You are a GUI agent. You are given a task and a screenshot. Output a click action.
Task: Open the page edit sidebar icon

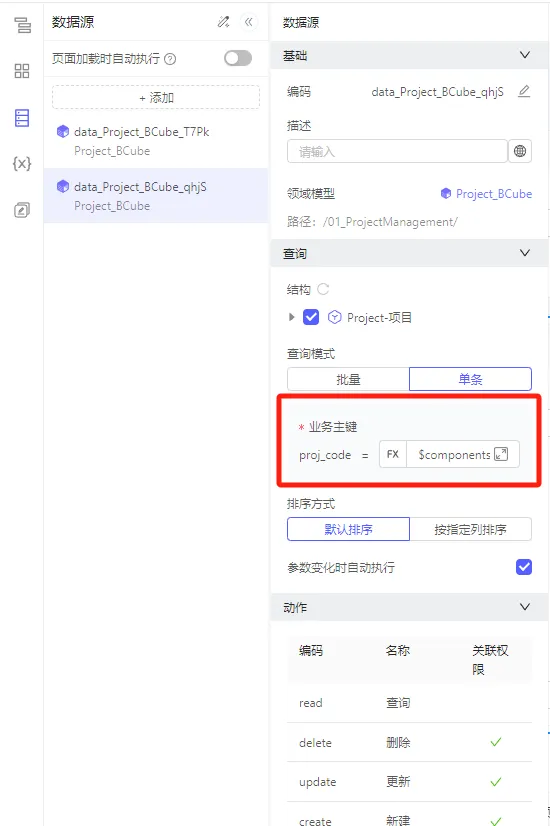click(x=22, y=210)
